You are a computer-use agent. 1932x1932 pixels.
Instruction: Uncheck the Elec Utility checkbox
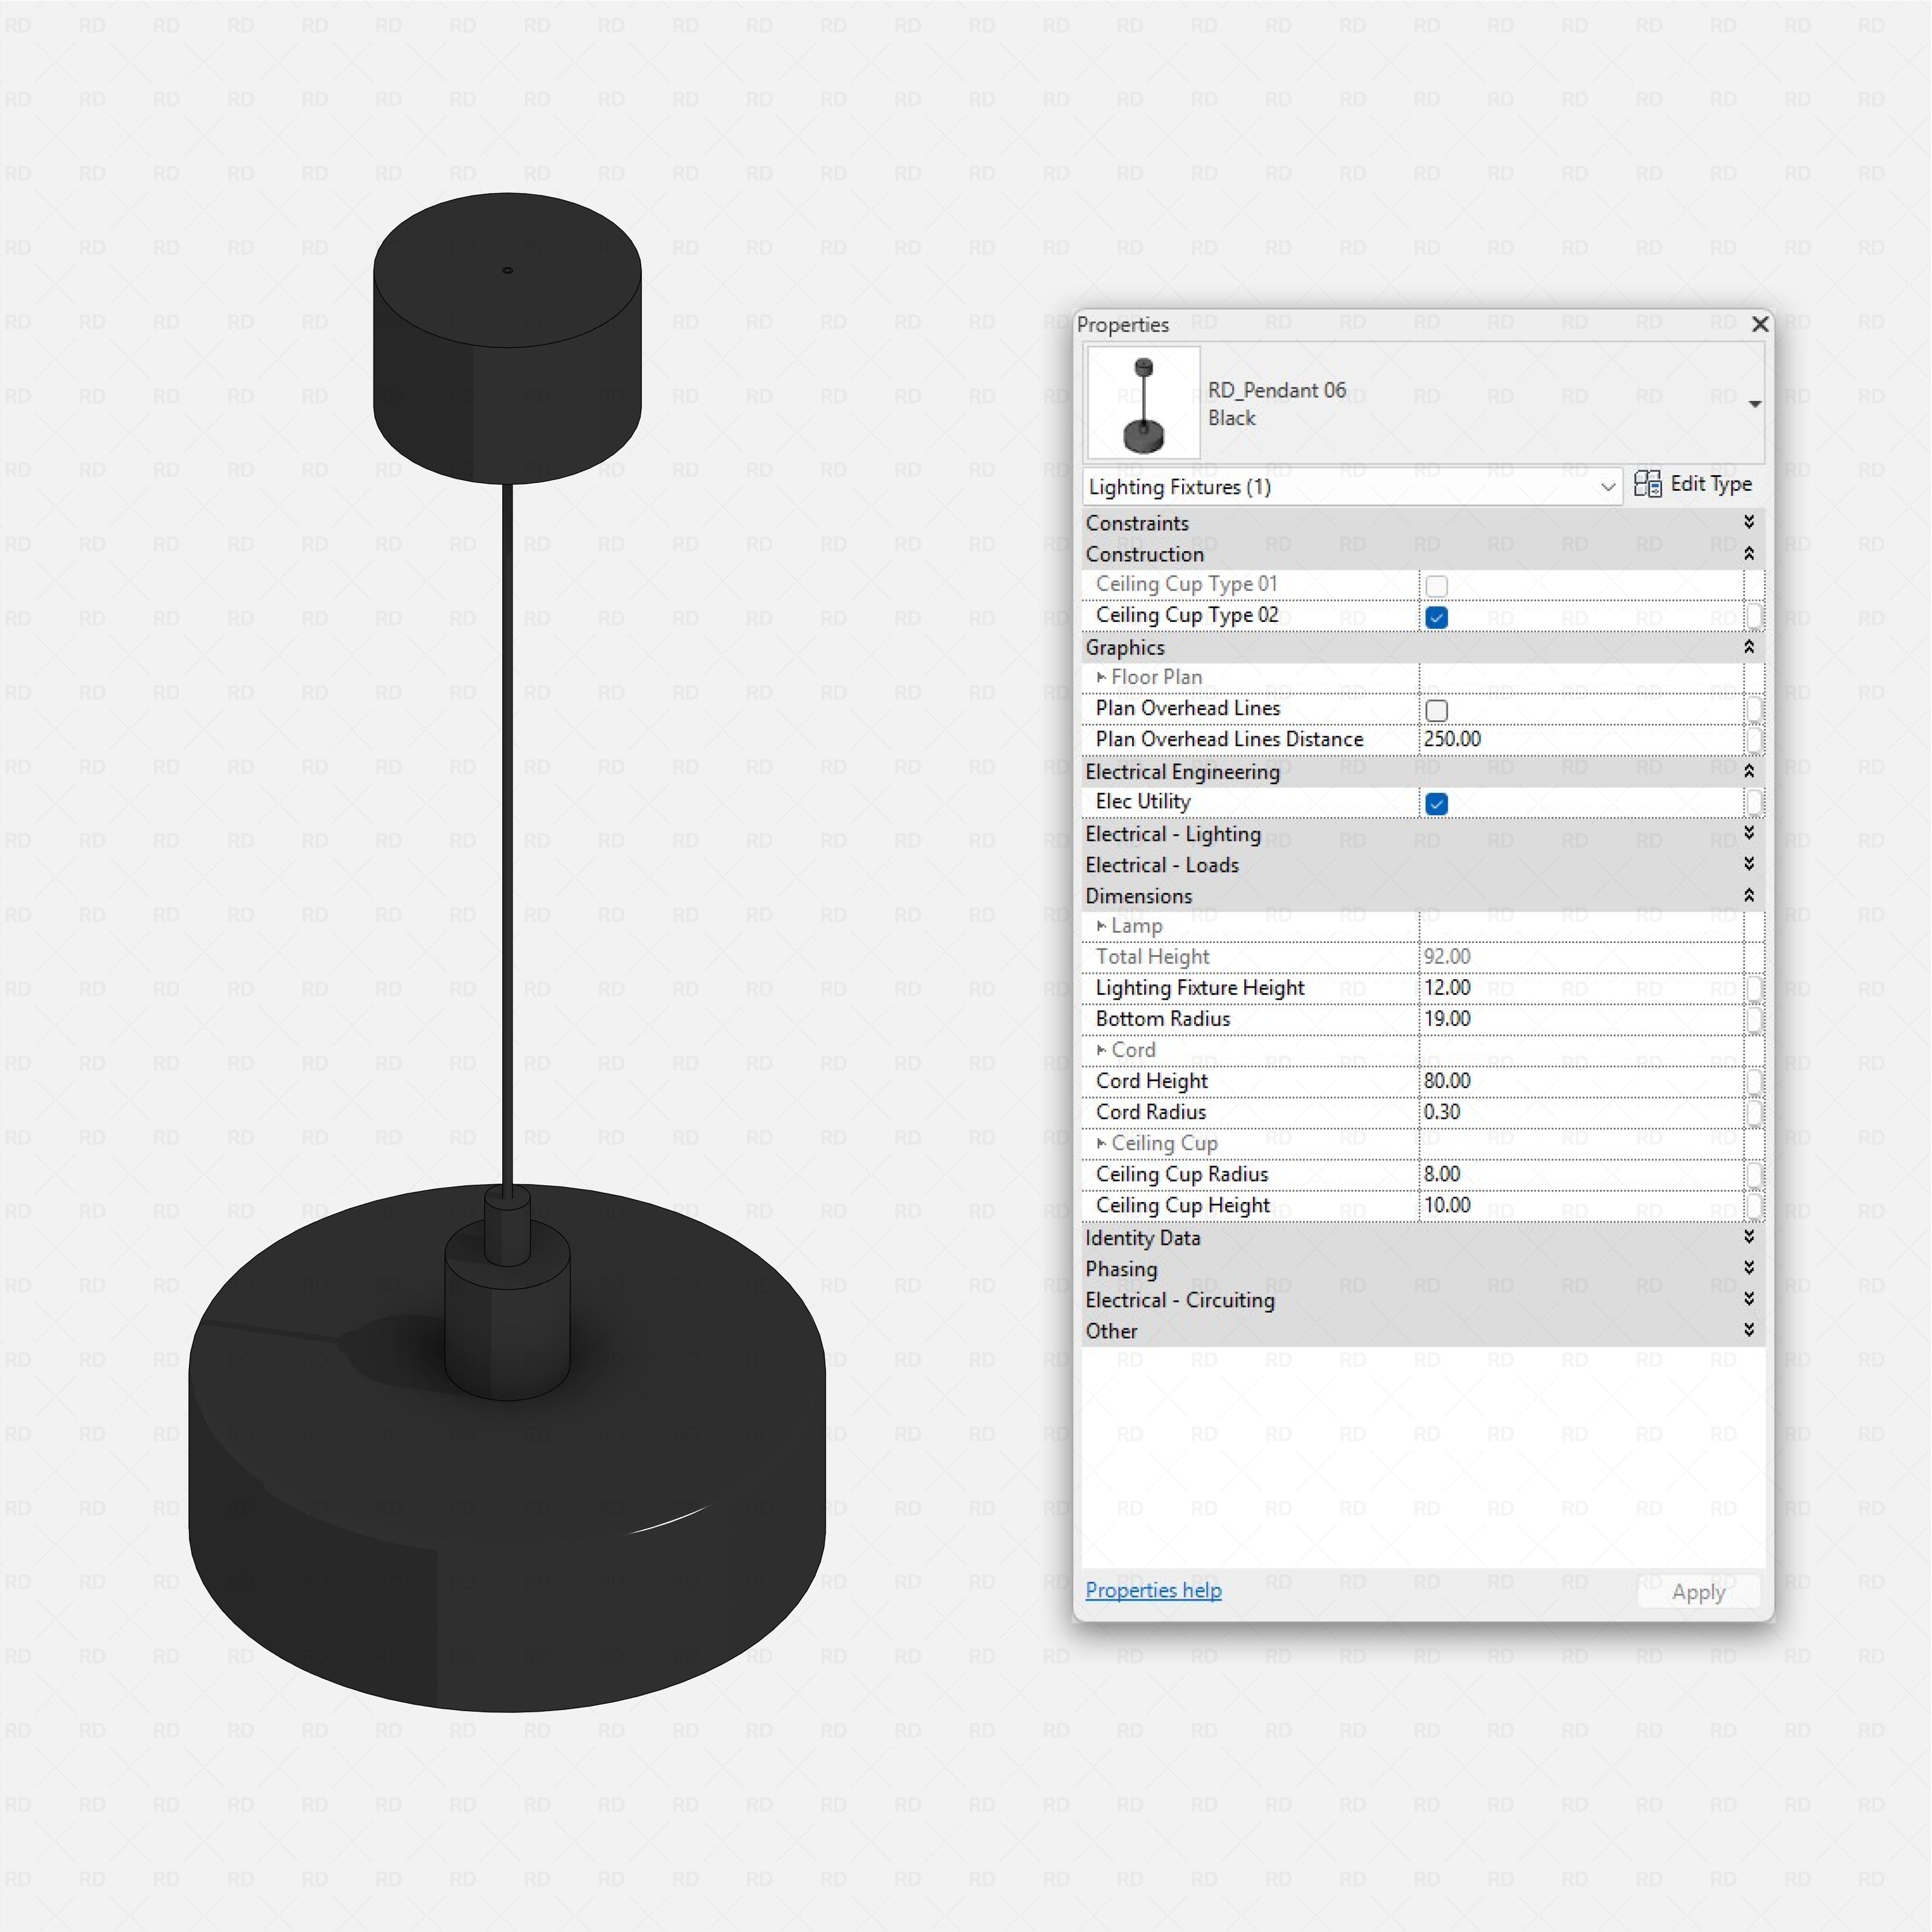click(1436, 803)
